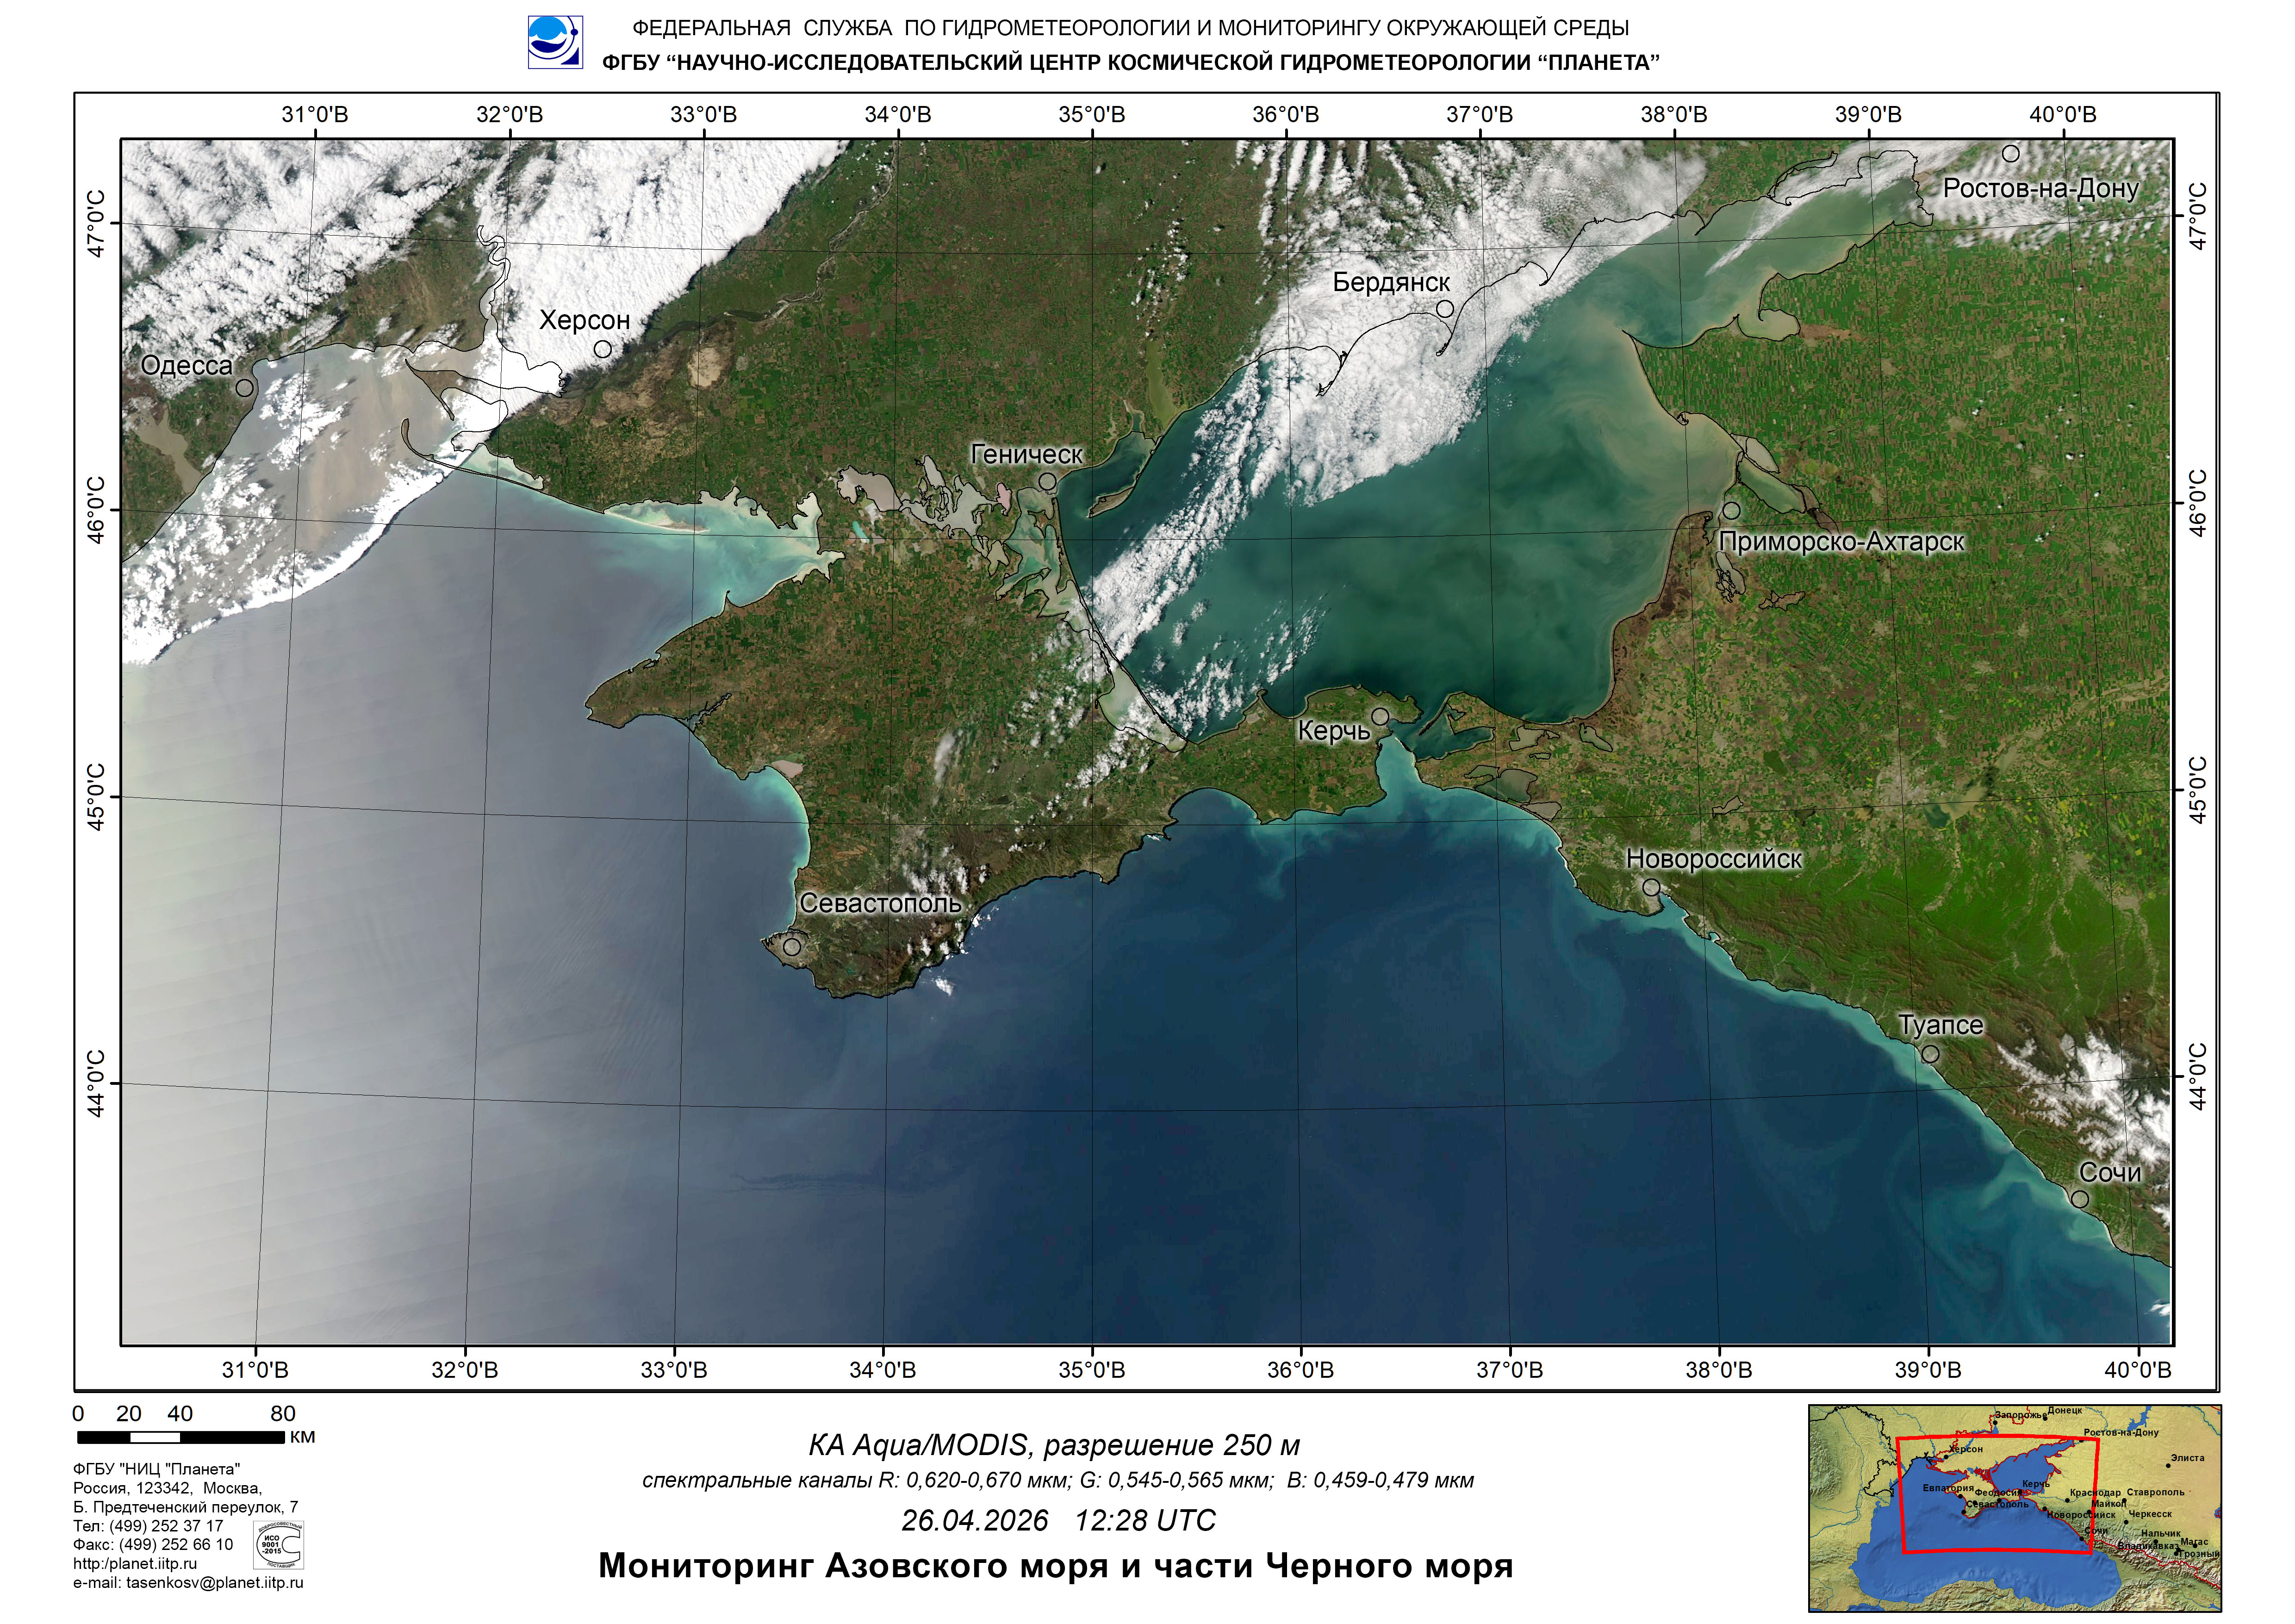Click the Керчь city marker circle
The height and width of the screenshot is (1624, 2295).
tap(1380, 716)
